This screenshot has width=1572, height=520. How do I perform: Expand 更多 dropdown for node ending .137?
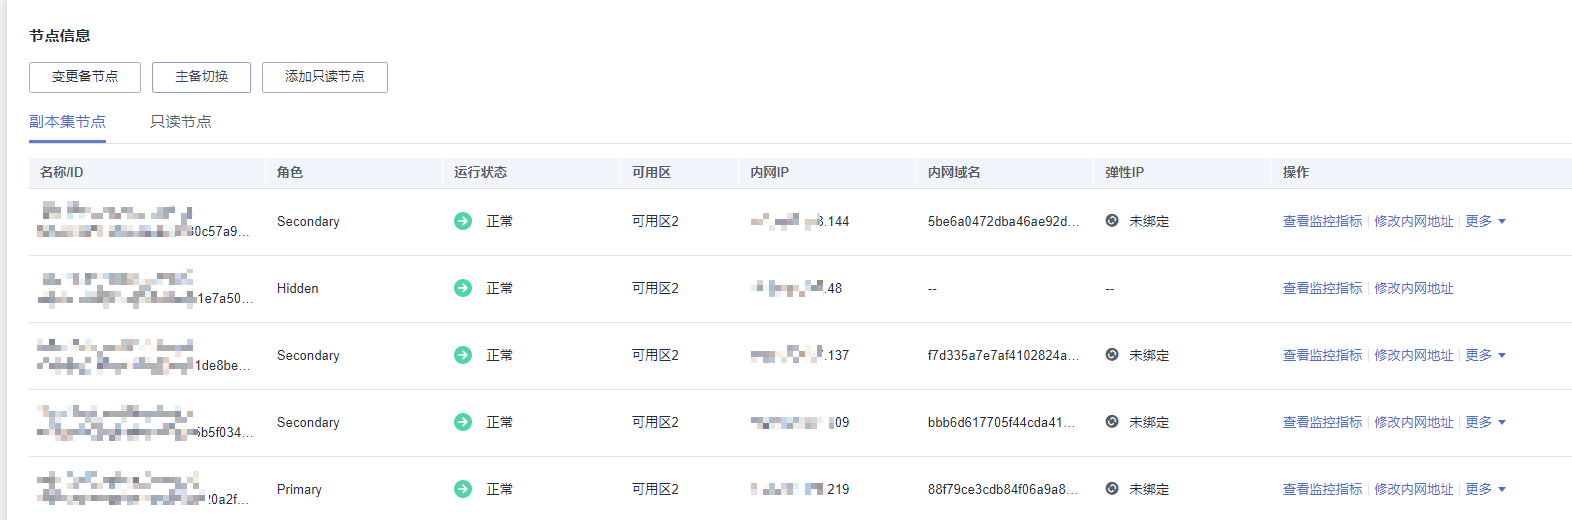click(x=1485, y=355)
